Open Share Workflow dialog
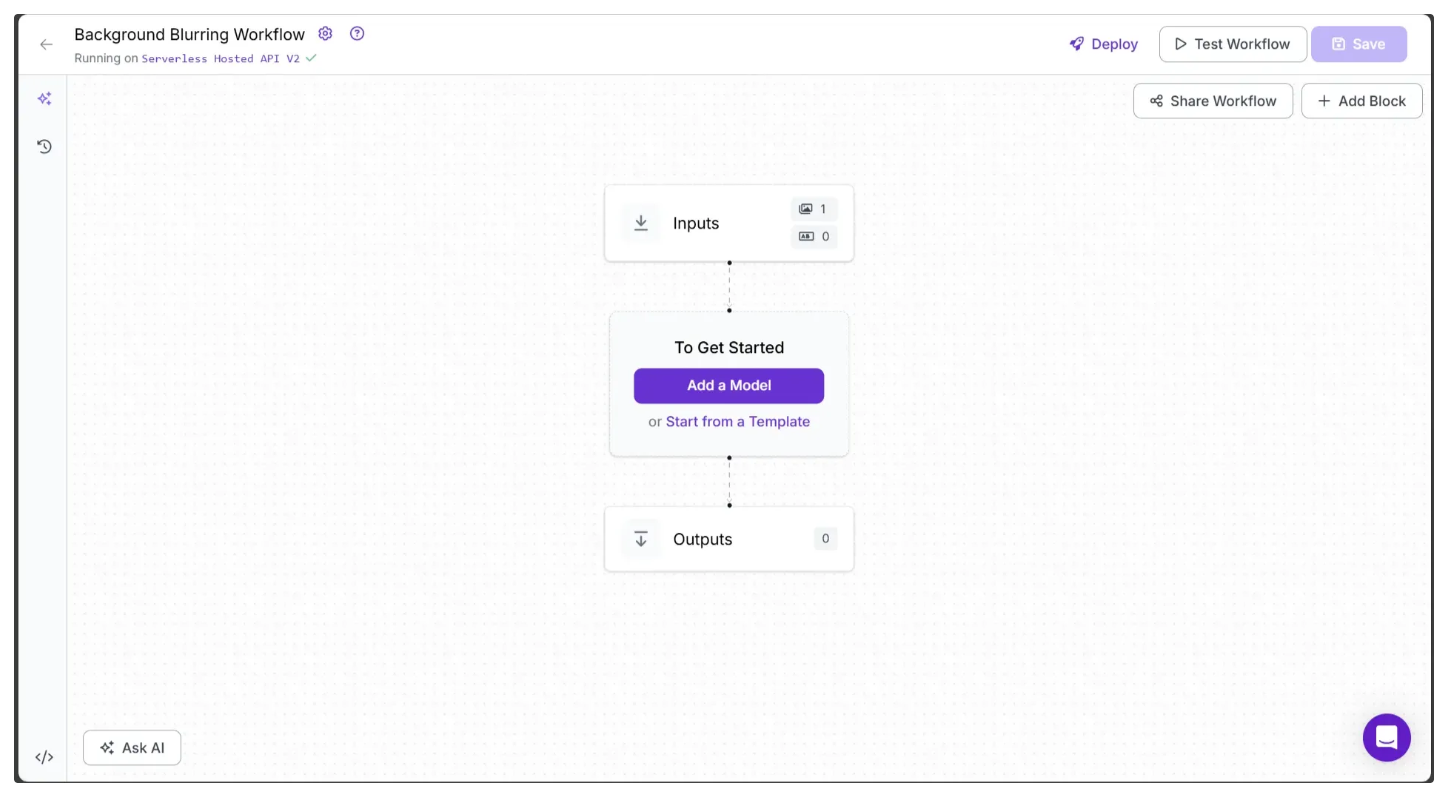Viewport: 1448px width, 790px height. pyautogui.click(x=1212, y=101)
